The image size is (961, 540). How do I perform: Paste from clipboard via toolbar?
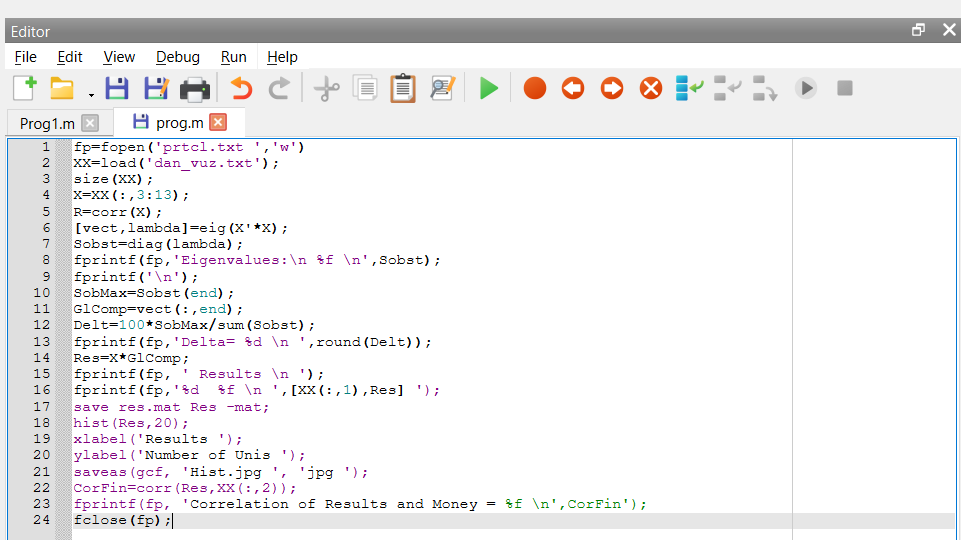tap(402, 89)
